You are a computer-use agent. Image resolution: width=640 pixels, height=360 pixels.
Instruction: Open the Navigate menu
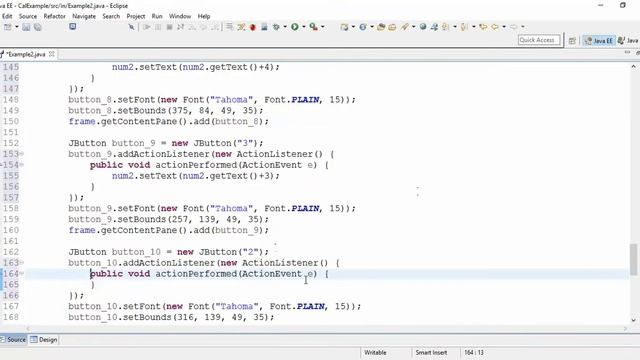click(84, 16)
